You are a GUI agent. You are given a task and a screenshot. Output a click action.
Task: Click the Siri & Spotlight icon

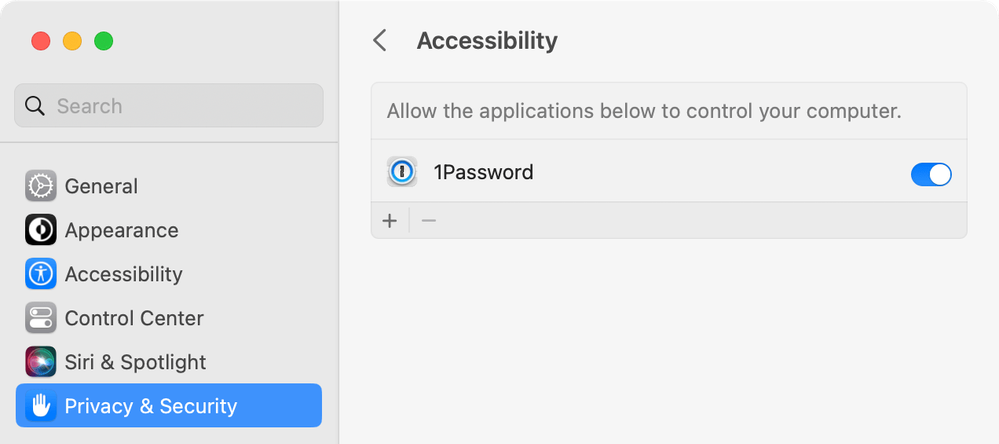click(x=40, y=362)
